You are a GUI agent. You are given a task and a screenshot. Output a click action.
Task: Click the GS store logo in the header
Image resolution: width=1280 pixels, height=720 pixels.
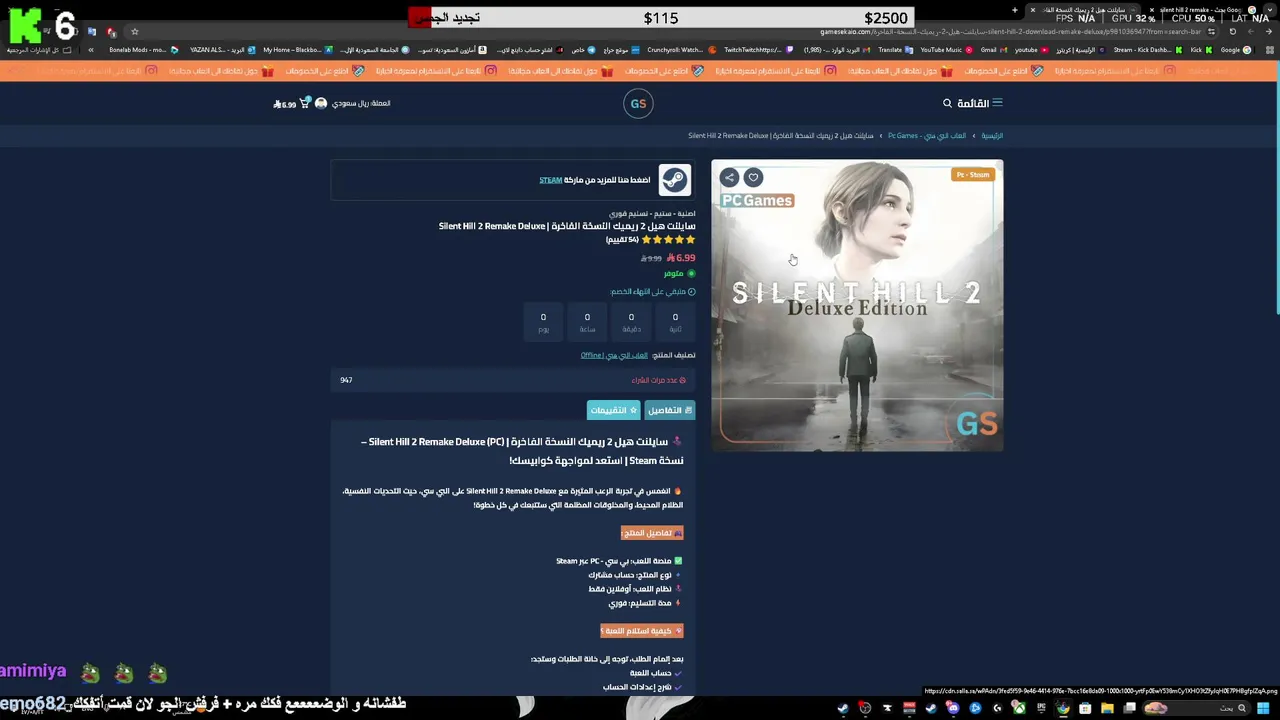638,103
